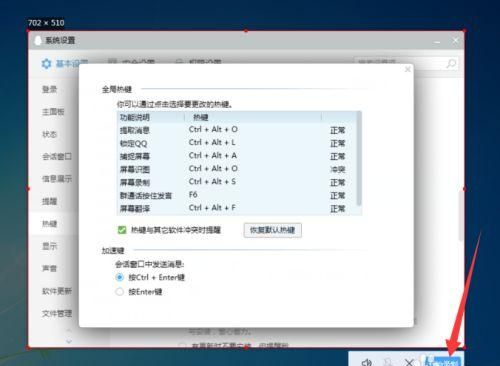Viewport: 500px width, 366px height.
Task: Toggle 热键与其它软件冲突时提醒 checkbox
Action: point(122,230)
